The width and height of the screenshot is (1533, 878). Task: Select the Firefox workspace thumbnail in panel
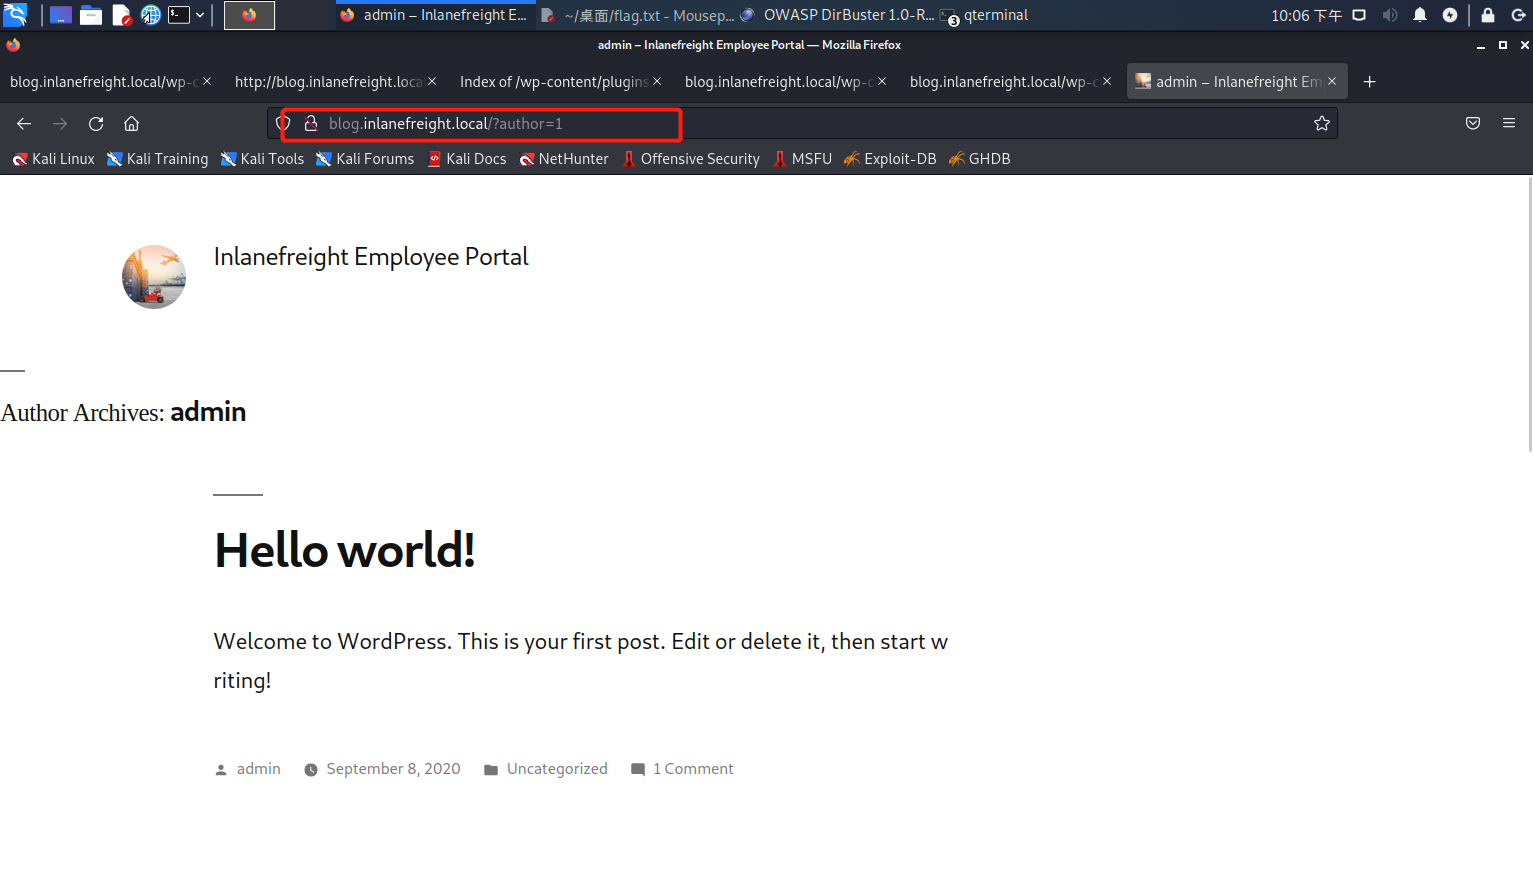249,15
